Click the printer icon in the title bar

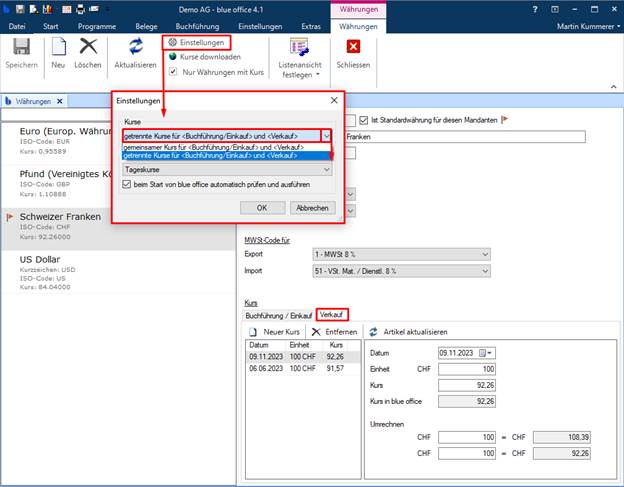[80, 9]
